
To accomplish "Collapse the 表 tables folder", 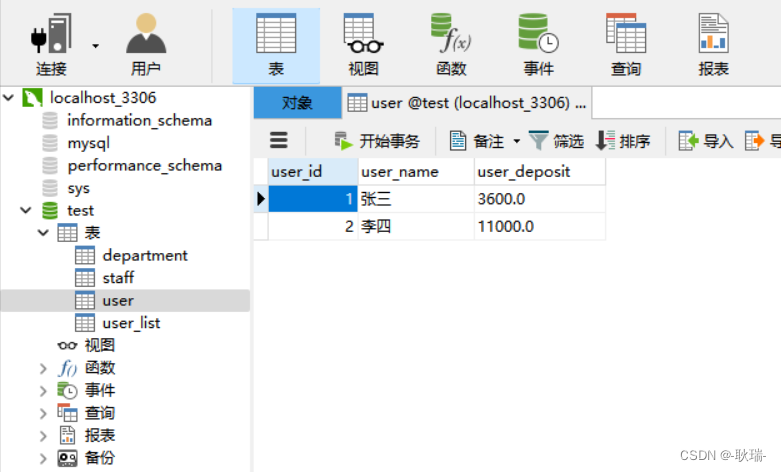I will (x=43, y=233).
